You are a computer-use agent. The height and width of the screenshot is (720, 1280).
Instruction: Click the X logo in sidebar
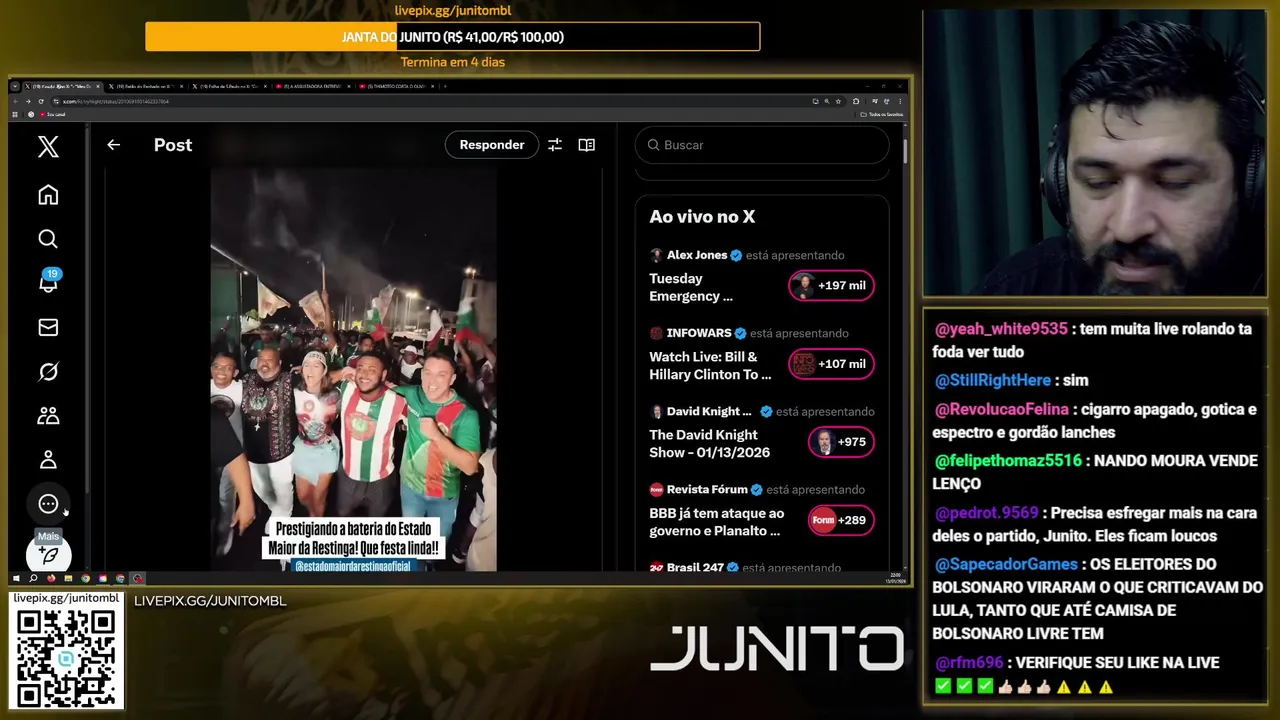[x=48, y=147]
